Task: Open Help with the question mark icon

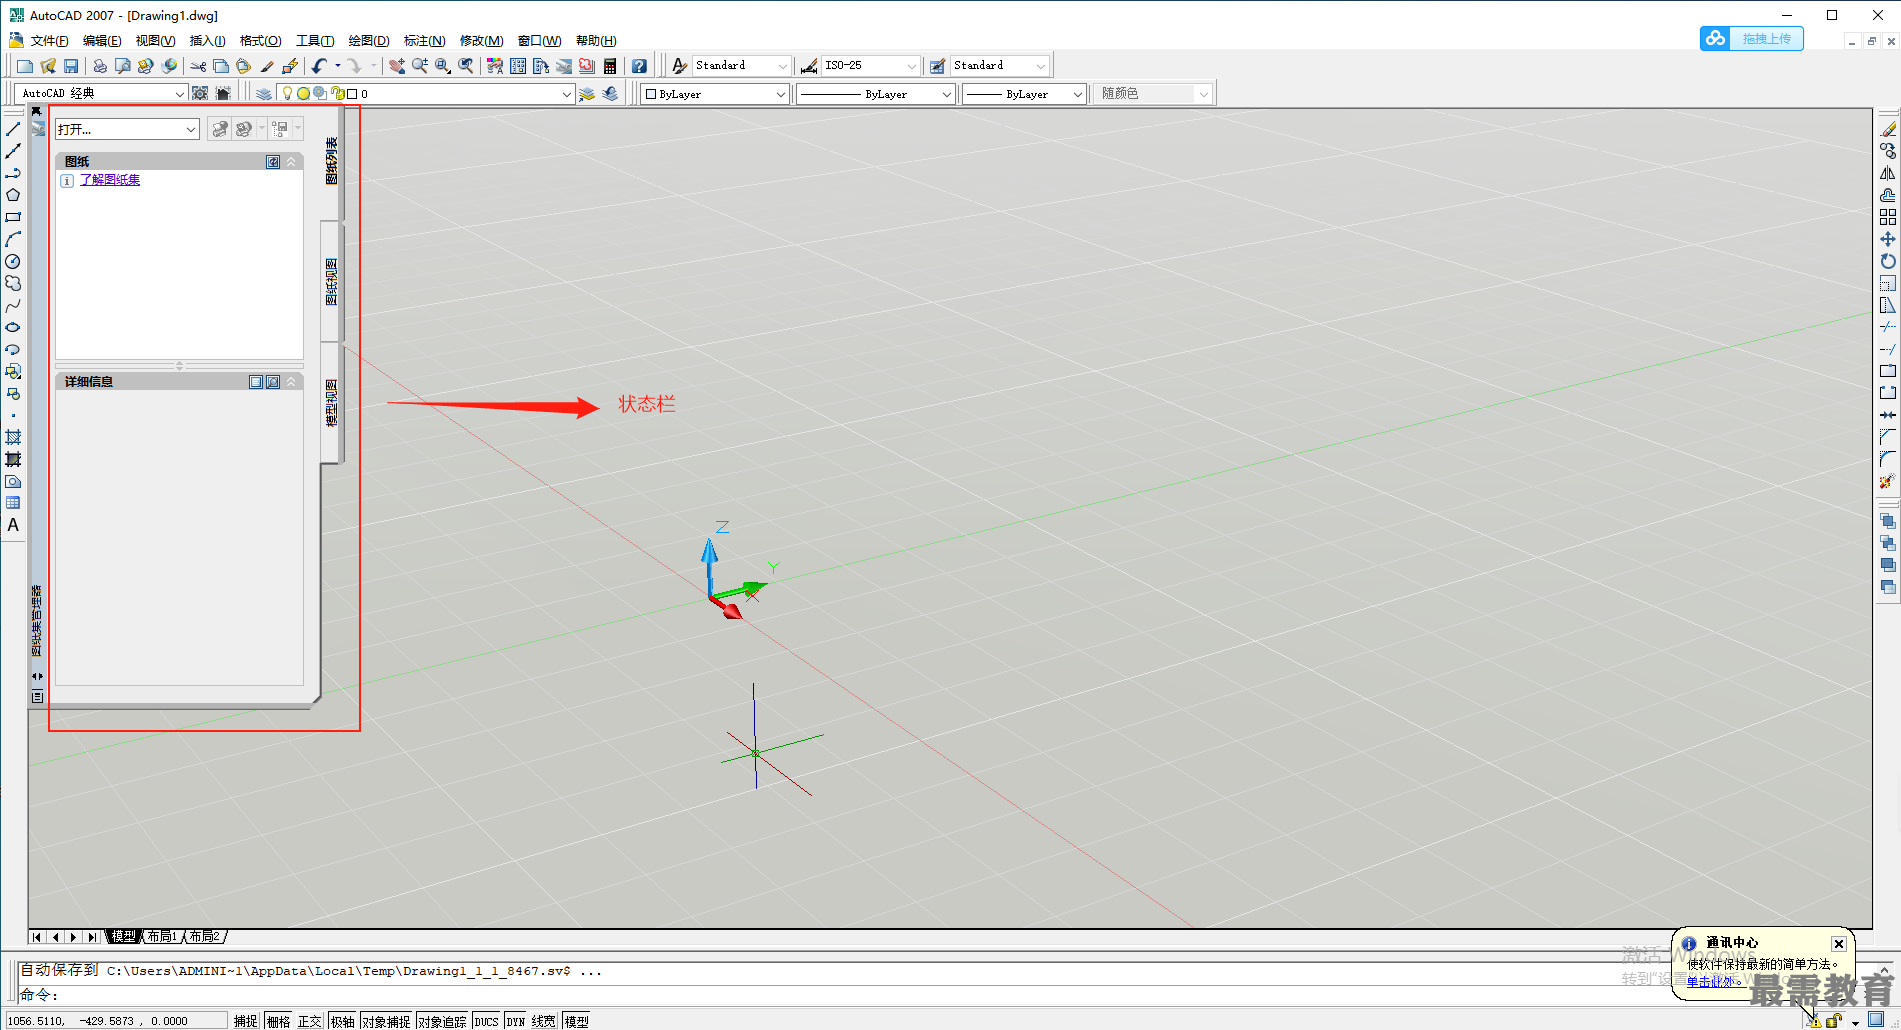Action: (x=639, y=66)
